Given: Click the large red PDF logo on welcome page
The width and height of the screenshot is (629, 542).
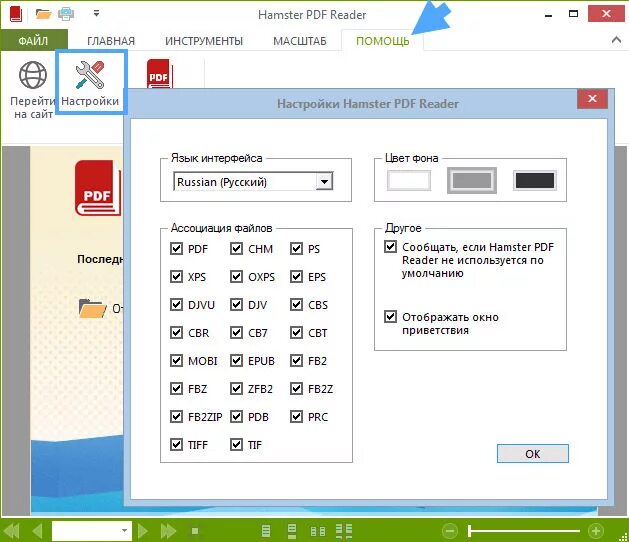Looking at the screenshot, I should point(98,188).
